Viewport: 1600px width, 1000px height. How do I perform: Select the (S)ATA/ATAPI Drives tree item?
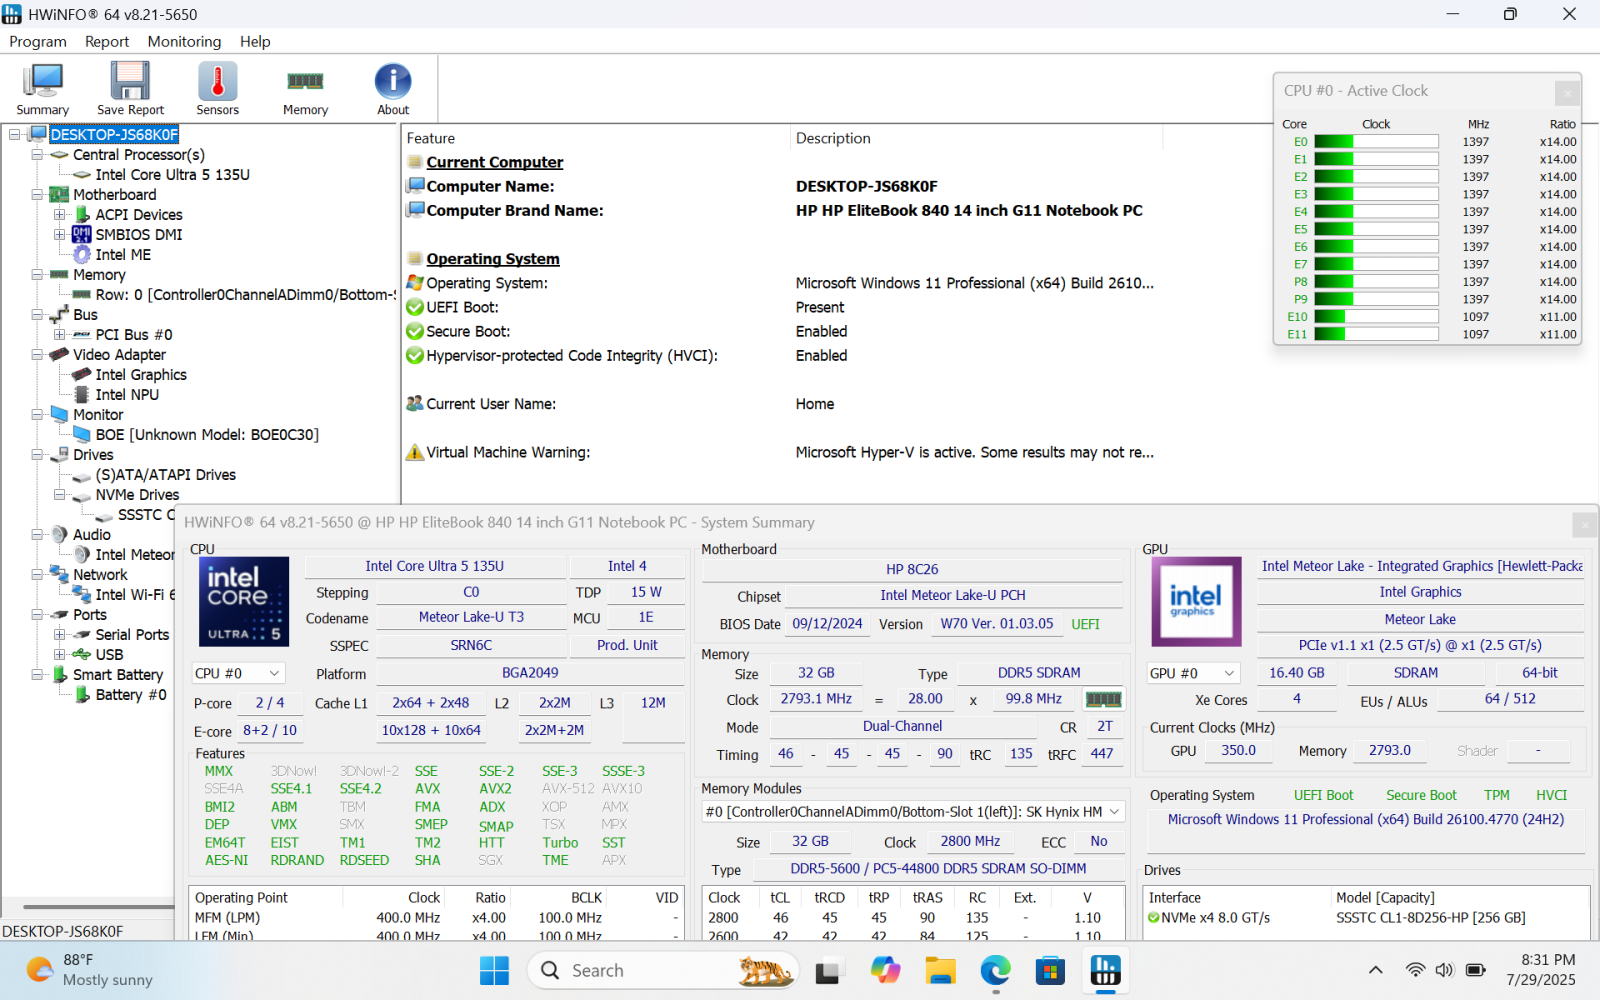coord(165,475)
